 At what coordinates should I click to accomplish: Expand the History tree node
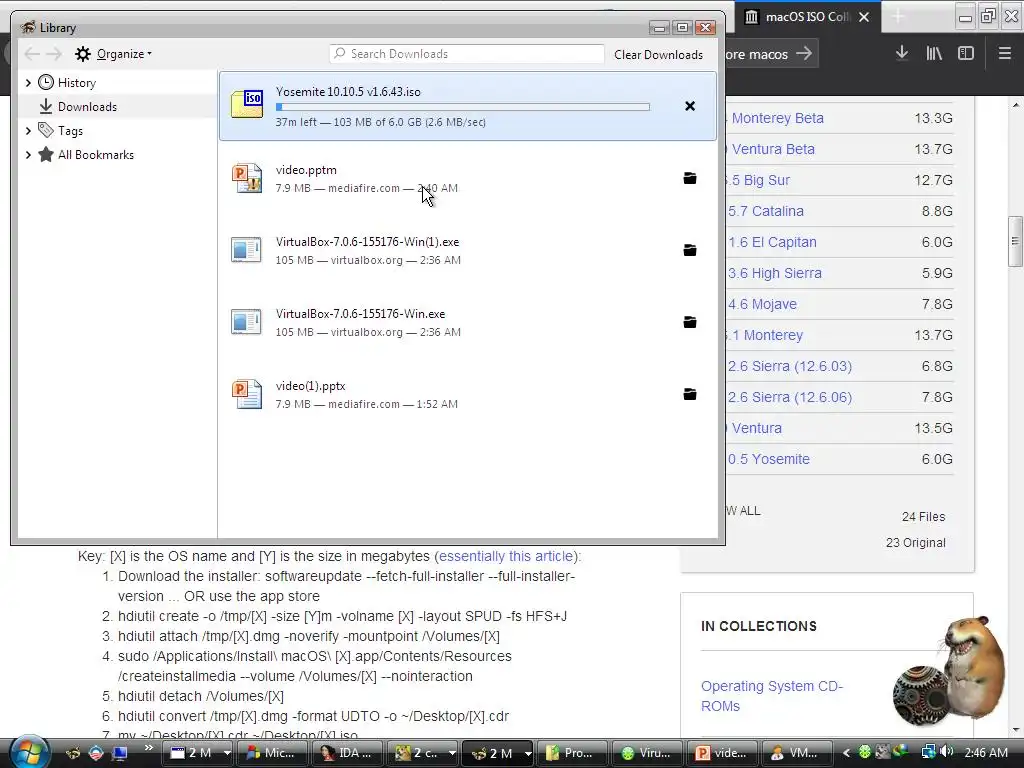(27, 82)
